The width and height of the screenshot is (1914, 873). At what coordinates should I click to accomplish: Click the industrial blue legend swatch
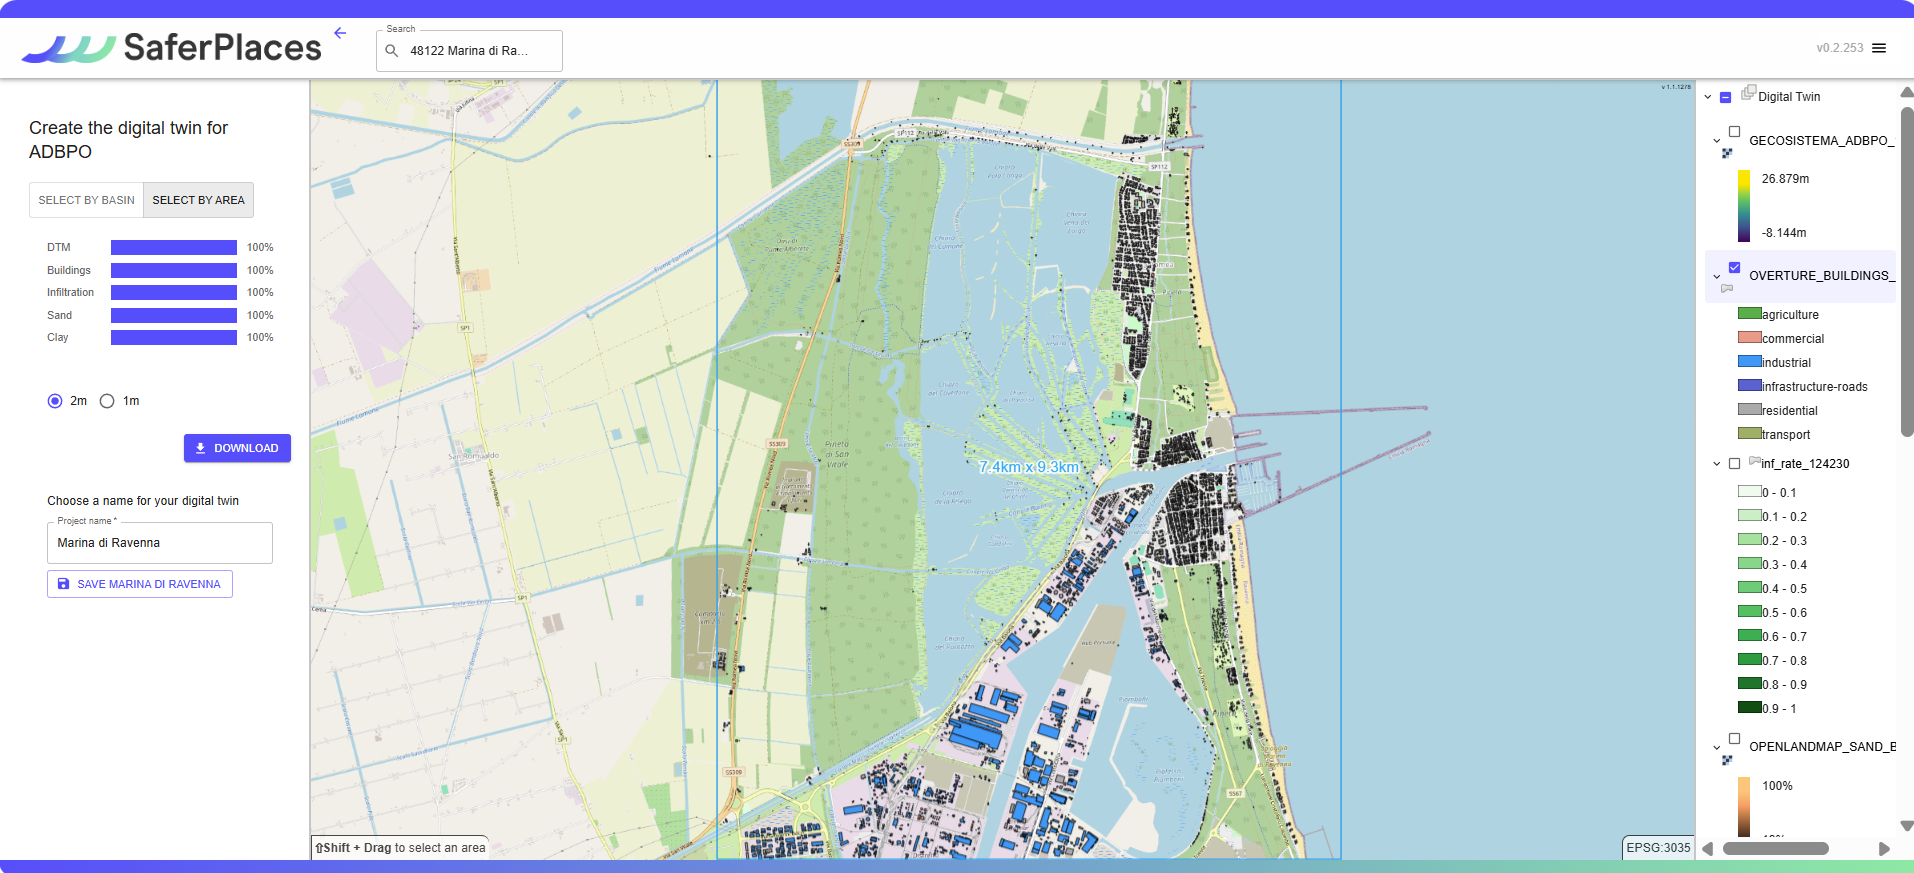1749,362
